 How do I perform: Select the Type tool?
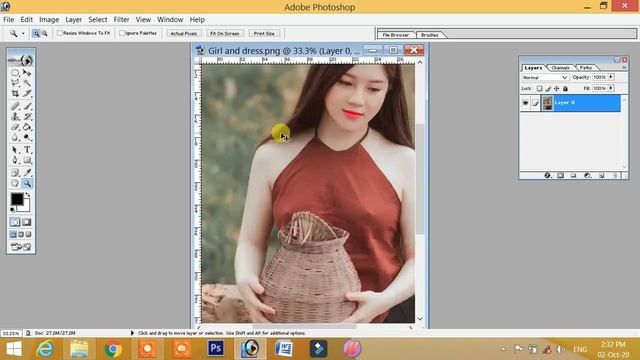(27, 150)
